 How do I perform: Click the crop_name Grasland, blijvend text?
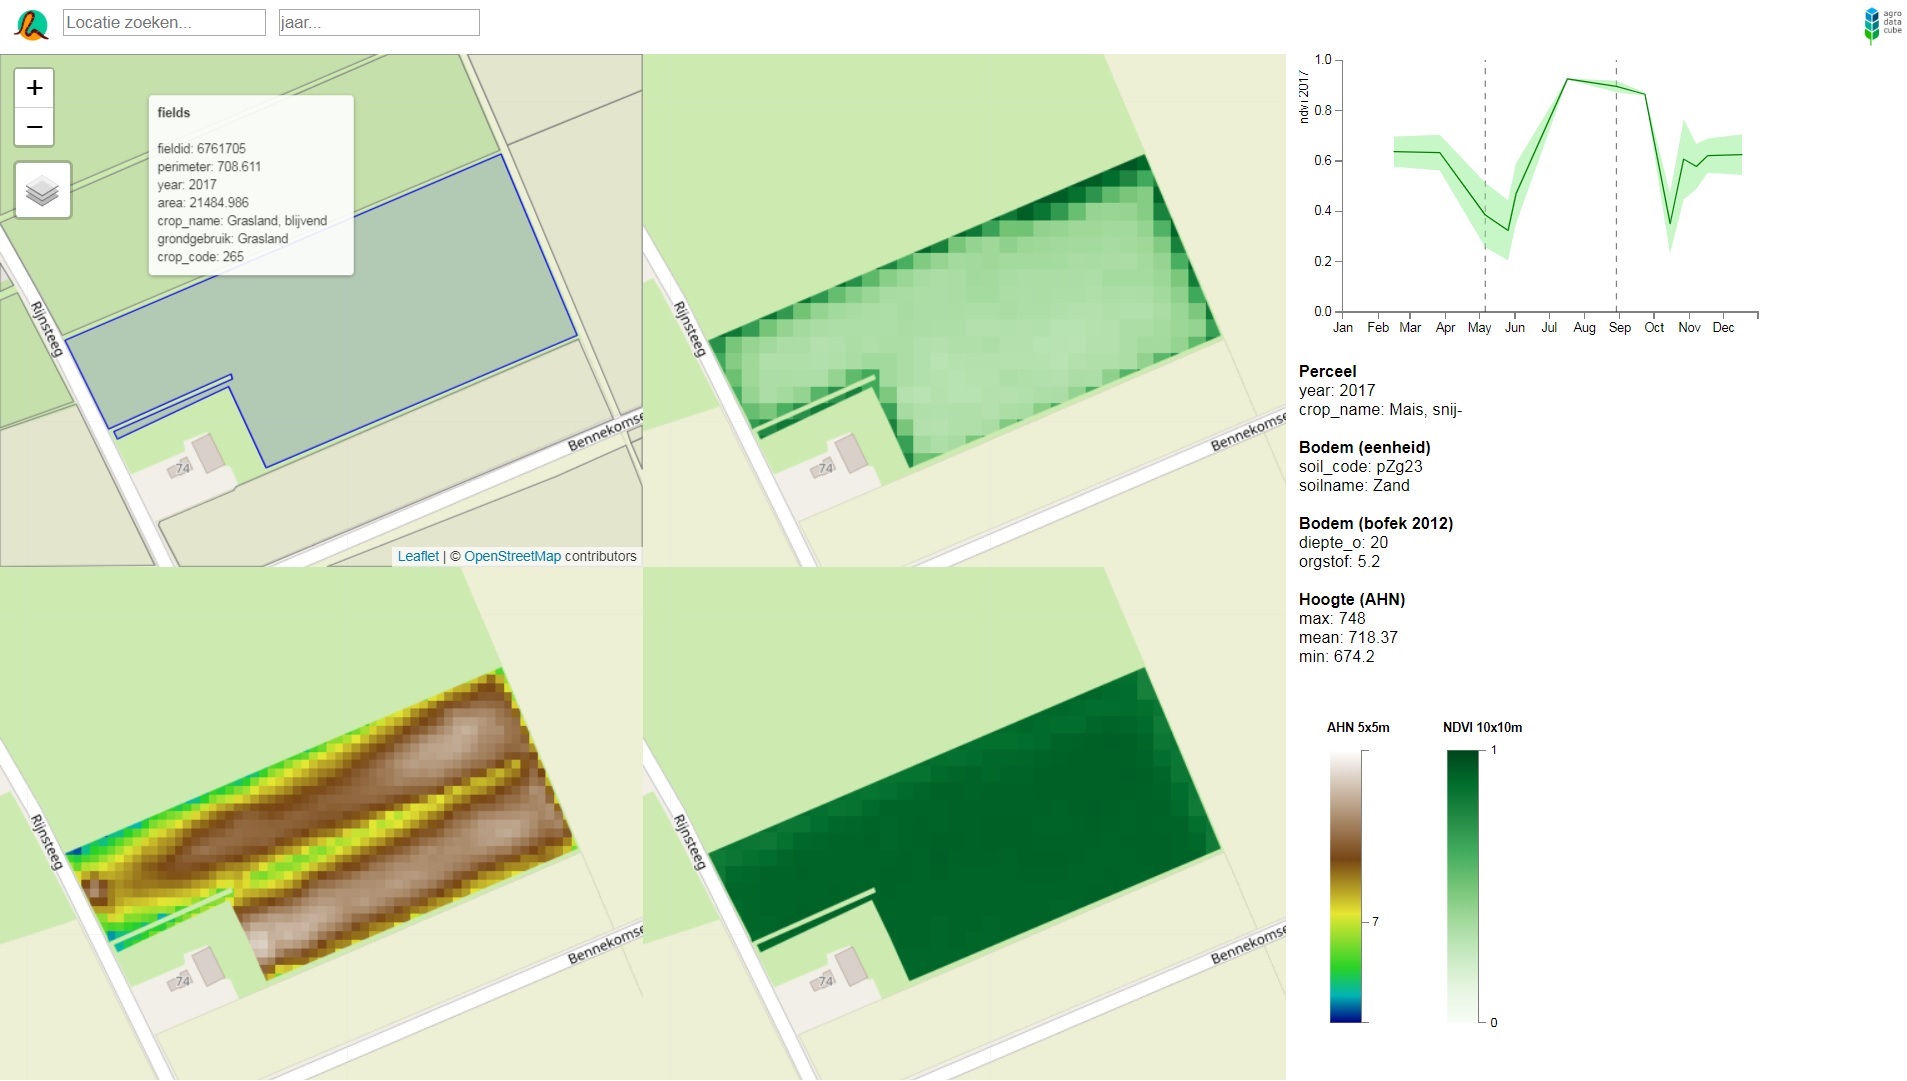click(x=242, y=220)
